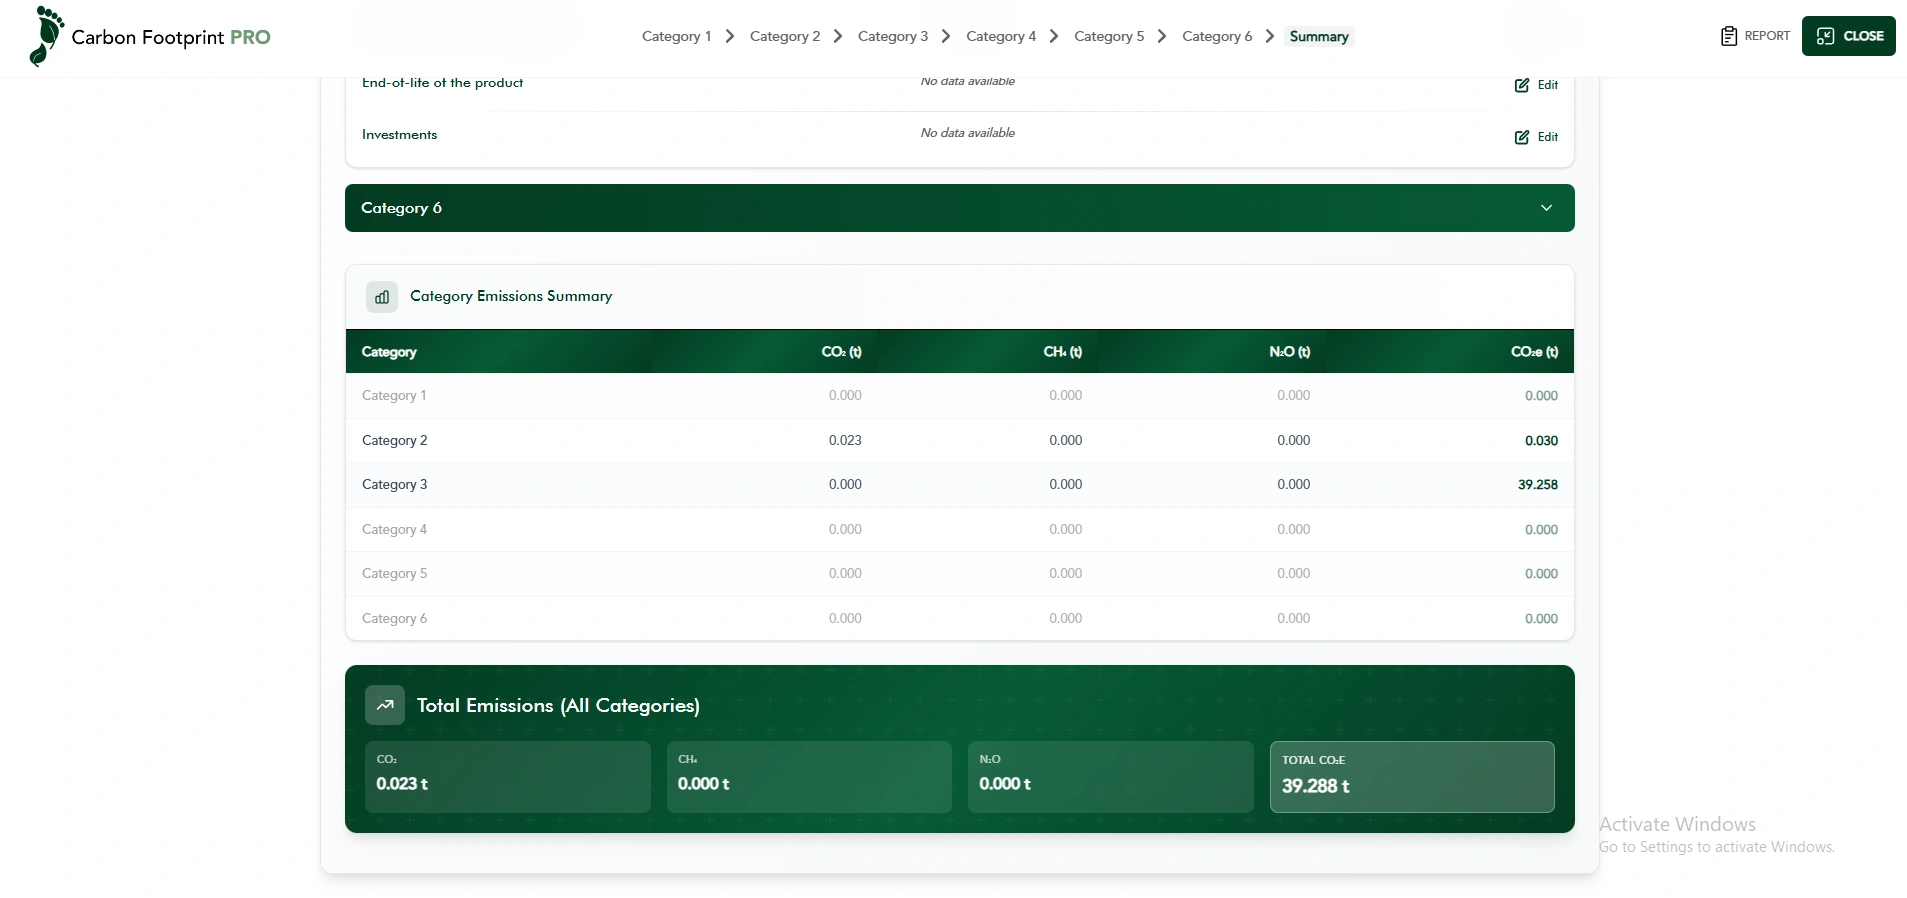Click the bar chart icon beside Category Emissions Summary
Screen dimensions: 1907x898
(x=382, y=297)
